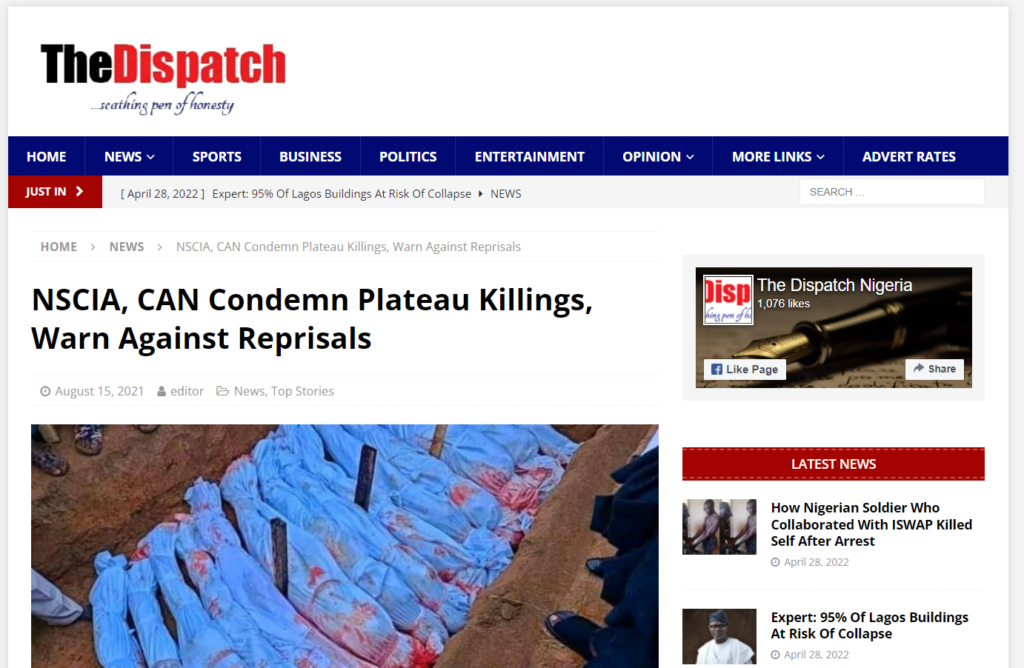Click the search input field

pos(891,192)
